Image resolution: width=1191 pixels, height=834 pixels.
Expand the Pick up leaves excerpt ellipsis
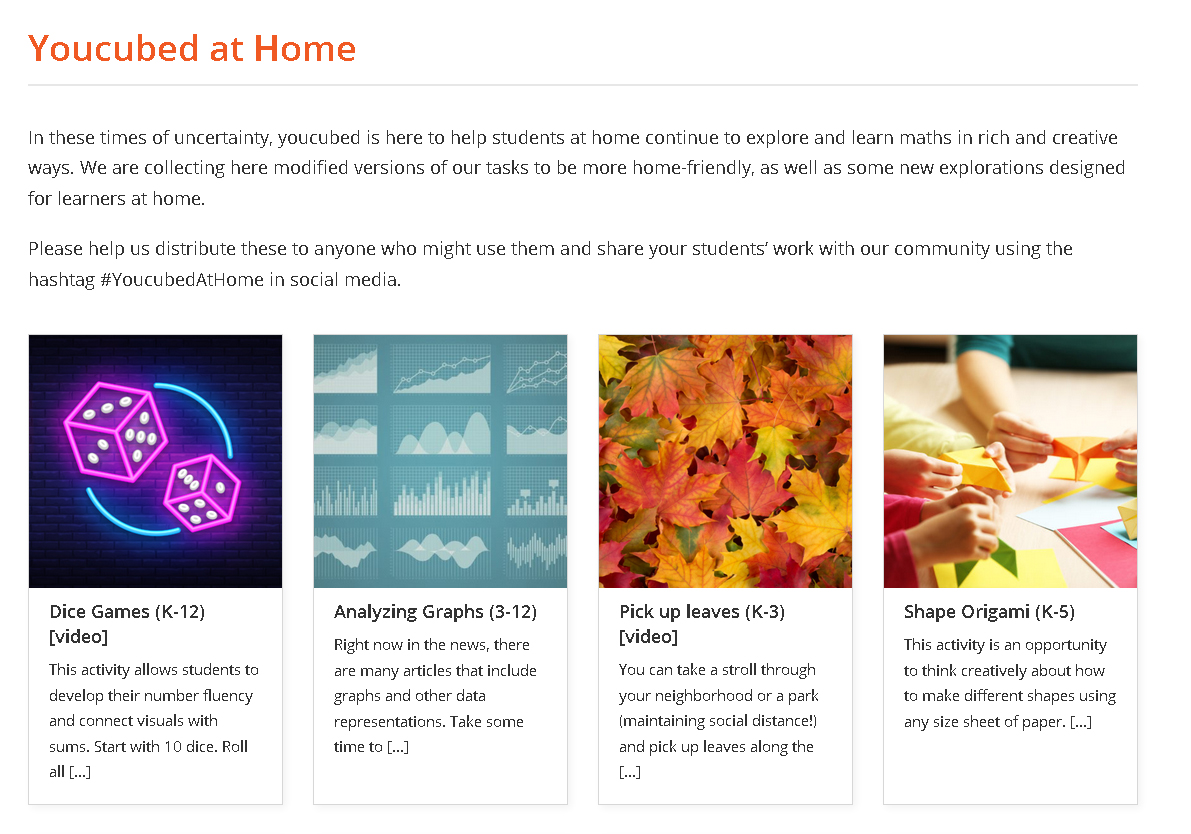(630, 772)
